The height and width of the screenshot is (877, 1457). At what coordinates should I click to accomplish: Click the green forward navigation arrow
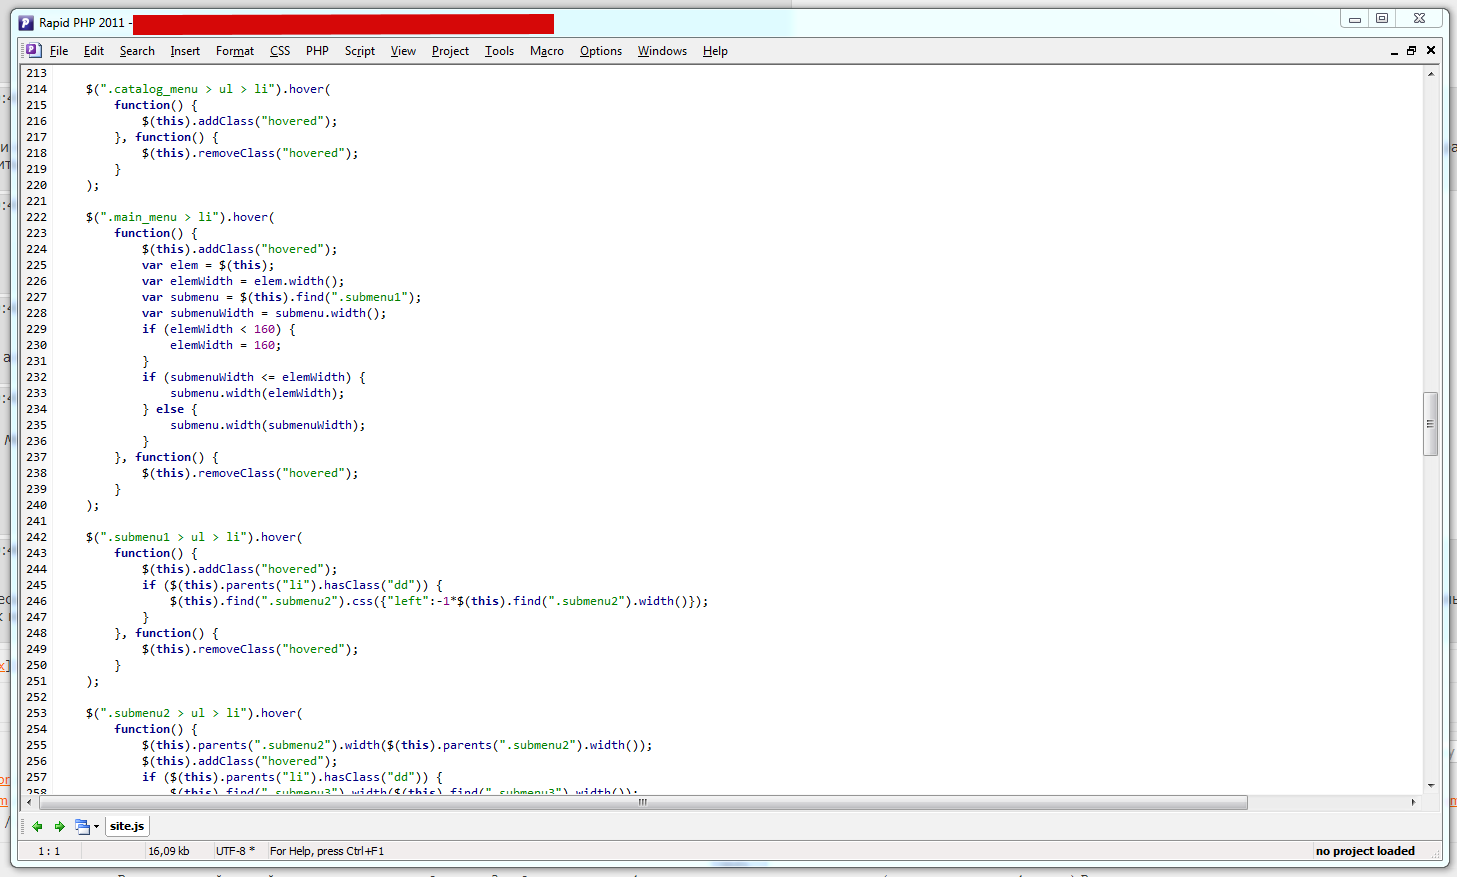point(60,826)
